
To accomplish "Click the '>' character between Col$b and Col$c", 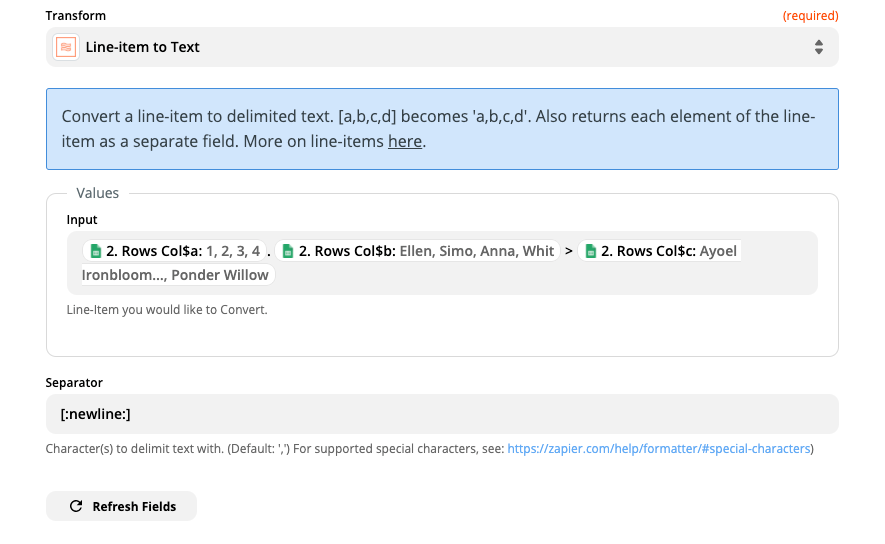I will [568, 251].
